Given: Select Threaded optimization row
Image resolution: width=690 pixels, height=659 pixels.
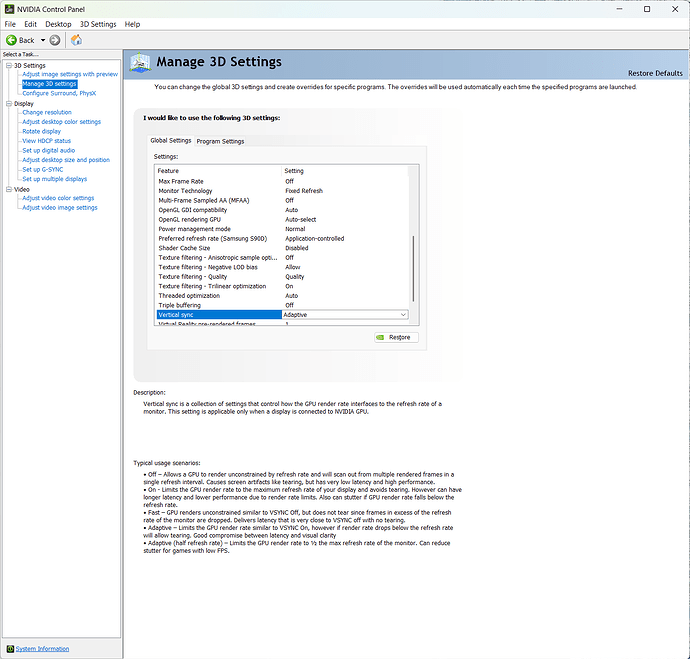Looking at the screenshot, I should [x=282, y=296].
